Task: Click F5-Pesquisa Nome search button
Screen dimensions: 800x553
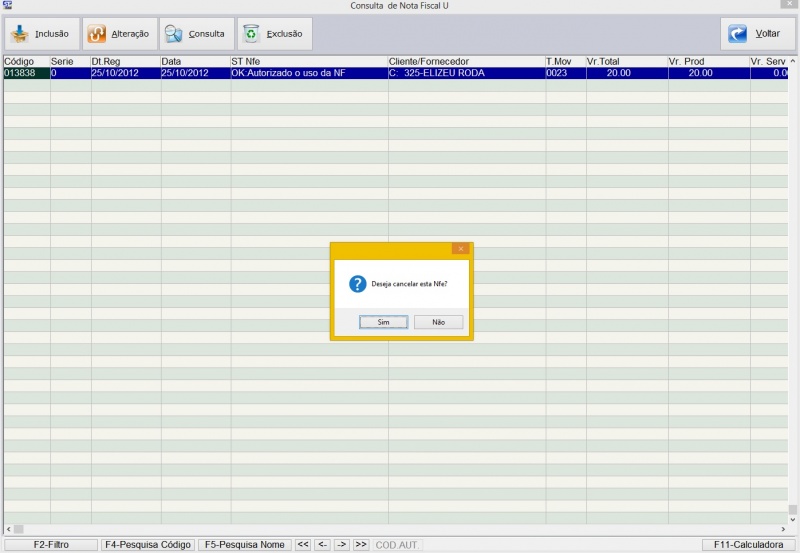Action: coord(244,545)
